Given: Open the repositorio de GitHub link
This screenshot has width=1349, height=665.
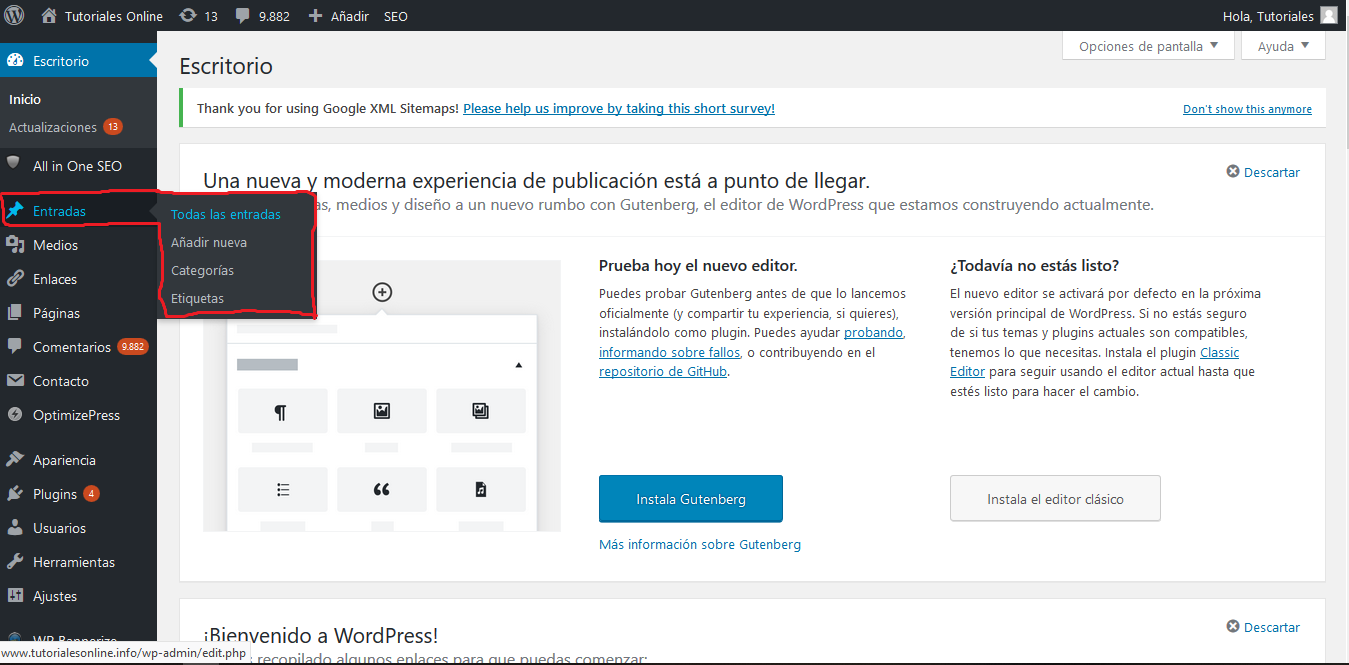Looking at the screenshot, I should (664, 371).
